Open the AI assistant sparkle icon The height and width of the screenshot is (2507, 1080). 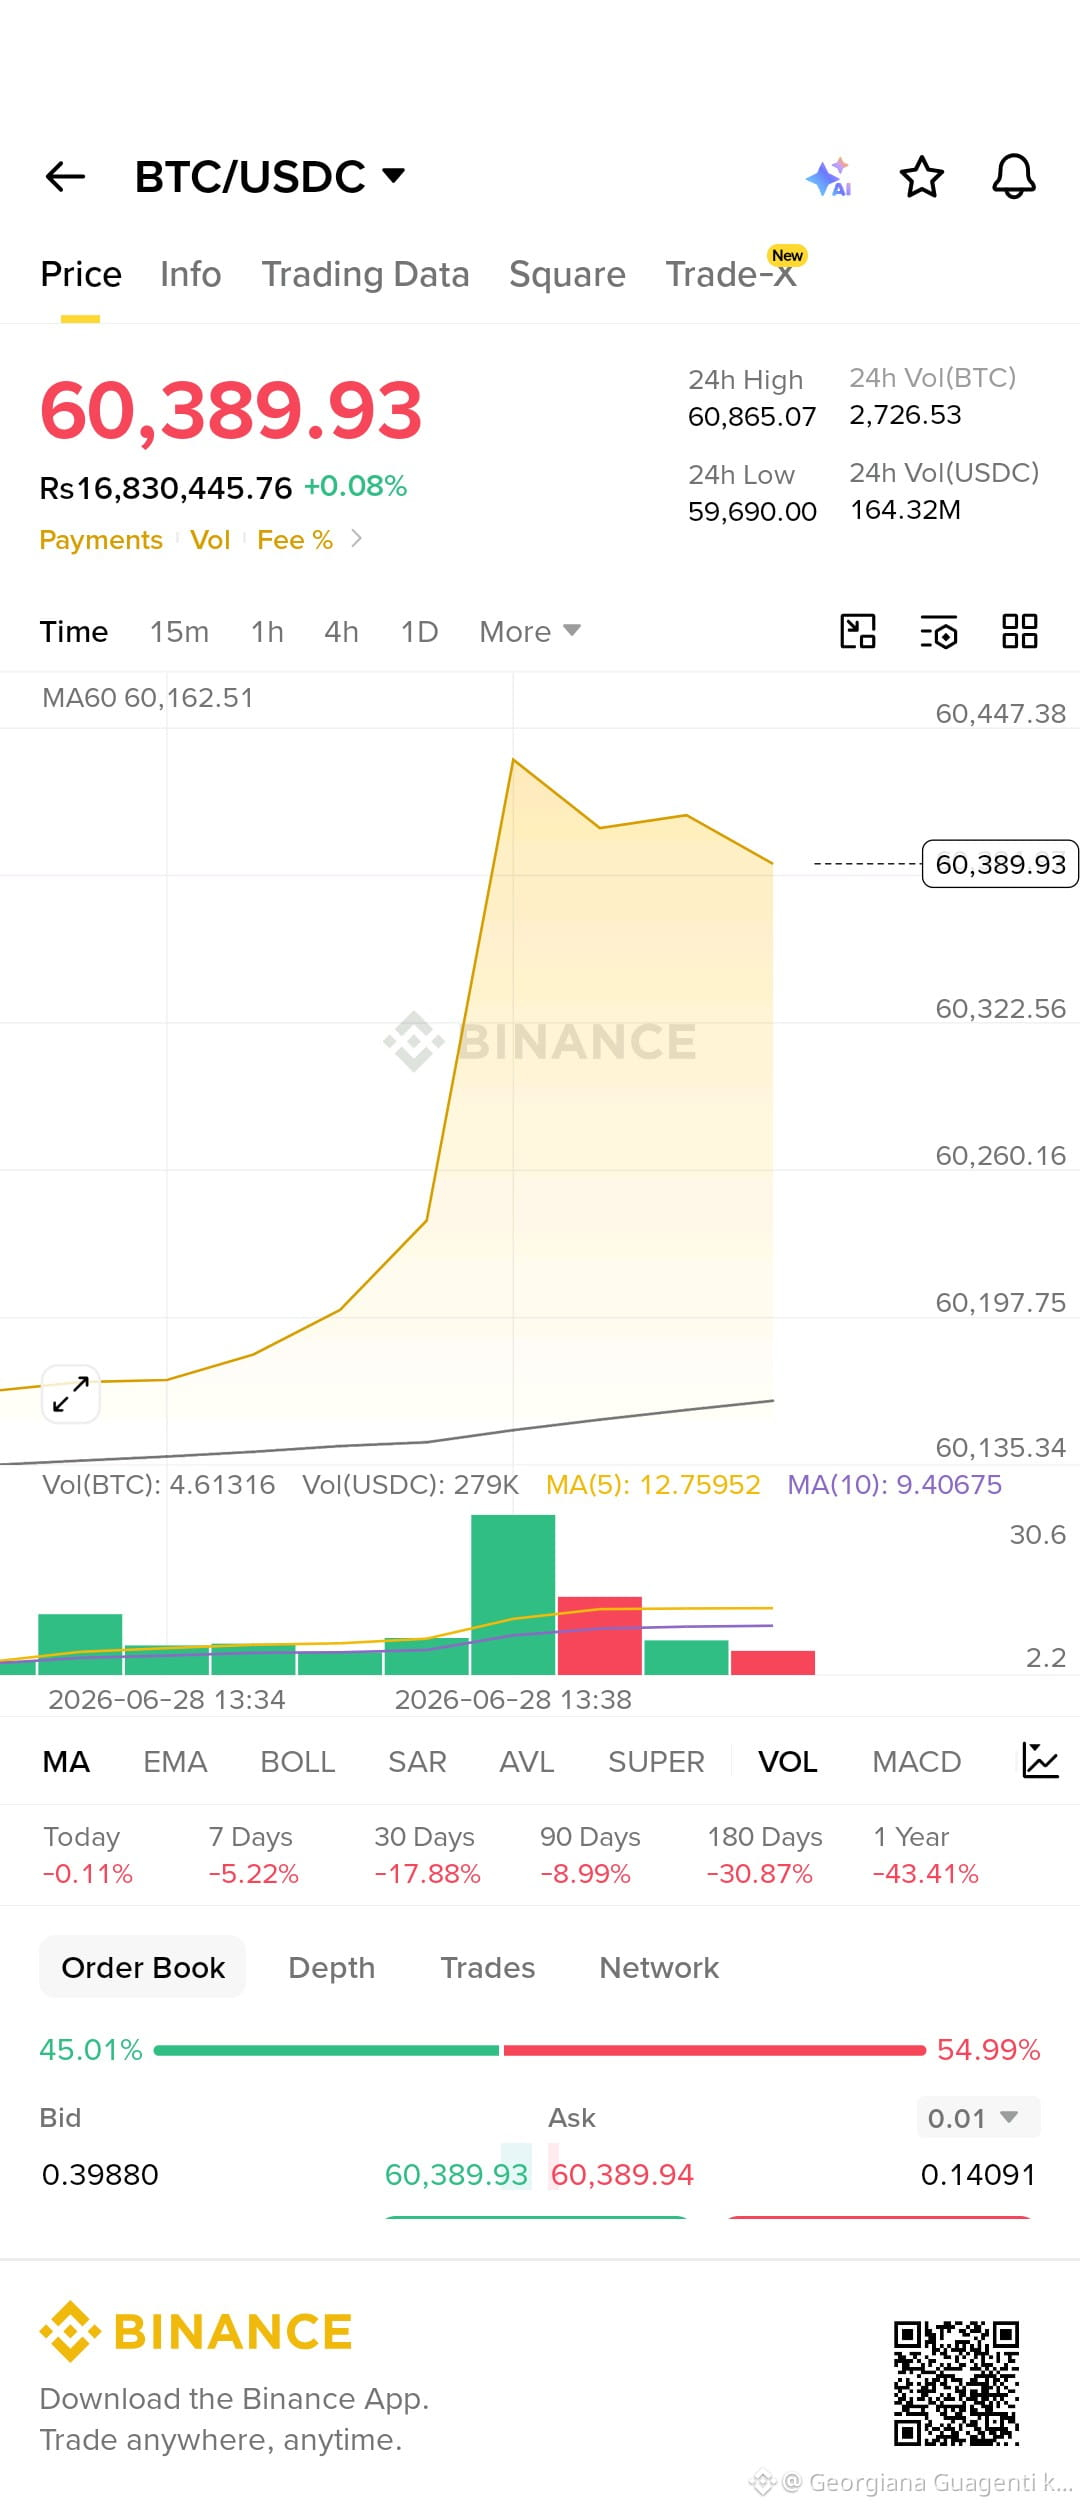[x=829, y=177]
